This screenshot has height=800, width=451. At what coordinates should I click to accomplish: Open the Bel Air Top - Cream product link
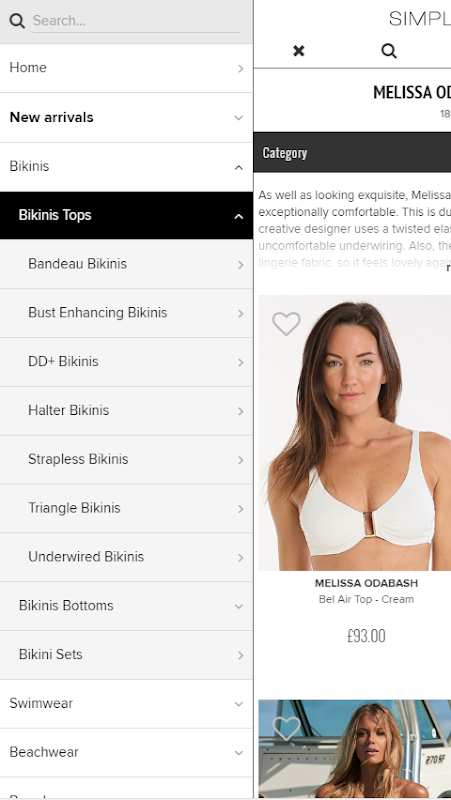[x=366, y=599]
